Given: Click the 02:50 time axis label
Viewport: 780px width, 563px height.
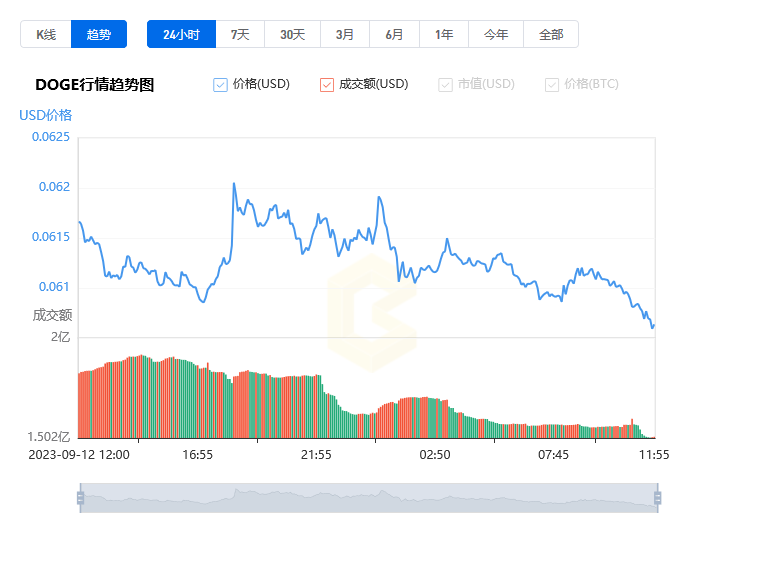Looking at the screenshot, I should (435, 455).
